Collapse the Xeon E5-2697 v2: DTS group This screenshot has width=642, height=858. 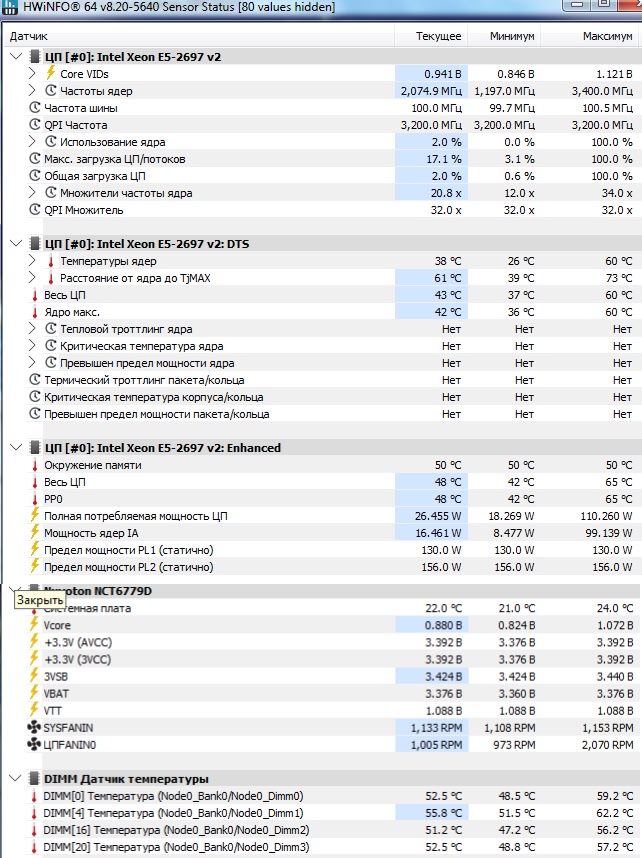coord(16,244)
